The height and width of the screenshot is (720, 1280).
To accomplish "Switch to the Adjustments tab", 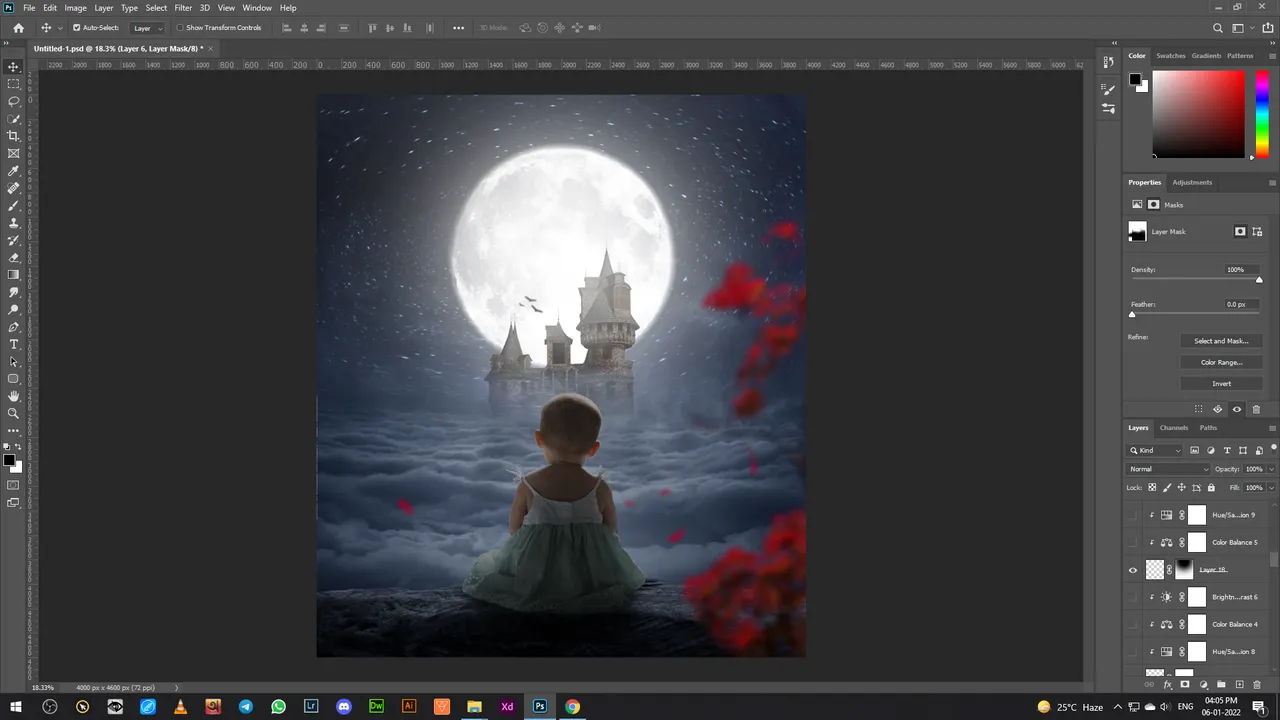I will 1192,183.
